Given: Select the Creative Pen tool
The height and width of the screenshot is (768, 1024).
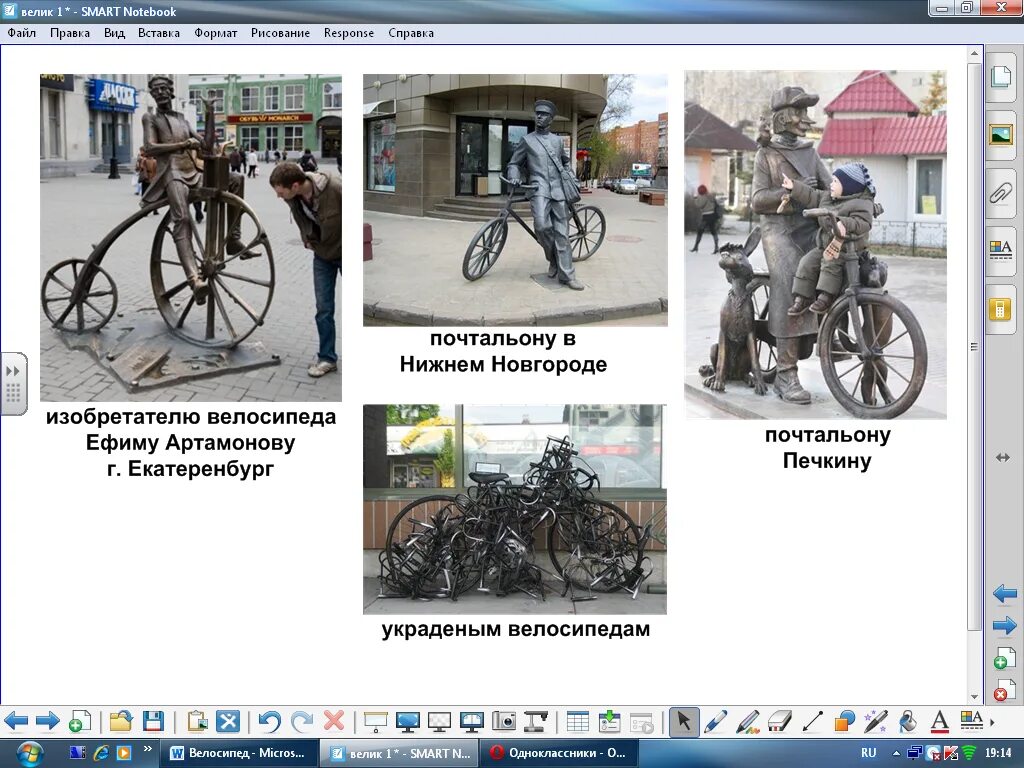Looking at the screenshot, I should (x=748, y=722).
